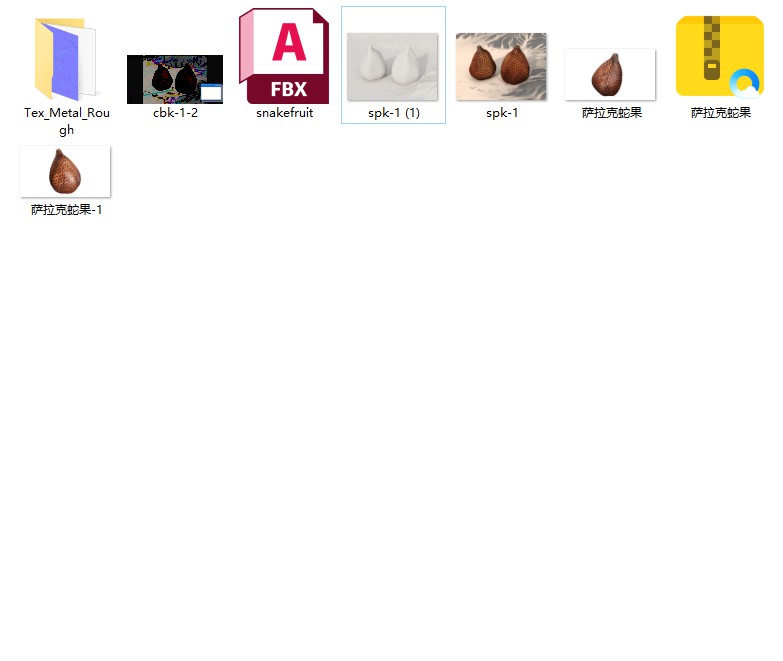Click the 萨拉克蛇果 label under the image thumbnail

[x=612, y=113]
